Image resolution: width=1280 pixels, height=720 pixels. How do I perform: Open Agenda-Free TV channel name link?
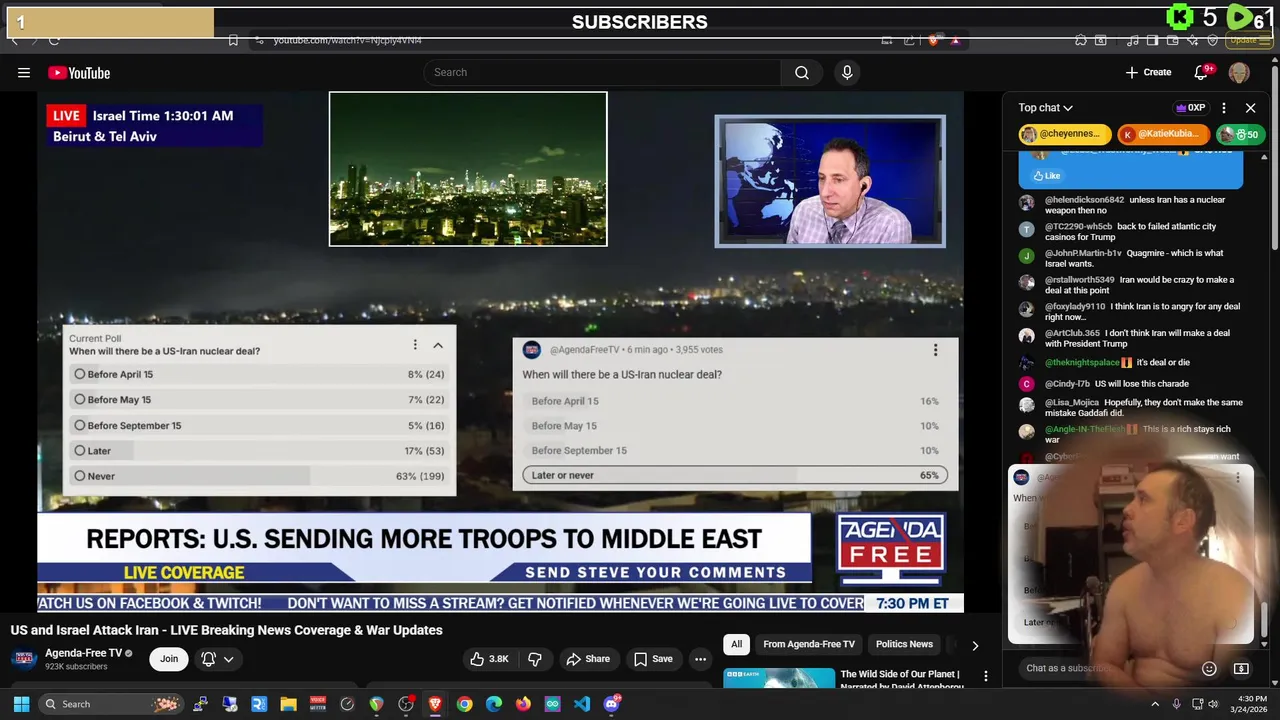click(x=83, y=653)
